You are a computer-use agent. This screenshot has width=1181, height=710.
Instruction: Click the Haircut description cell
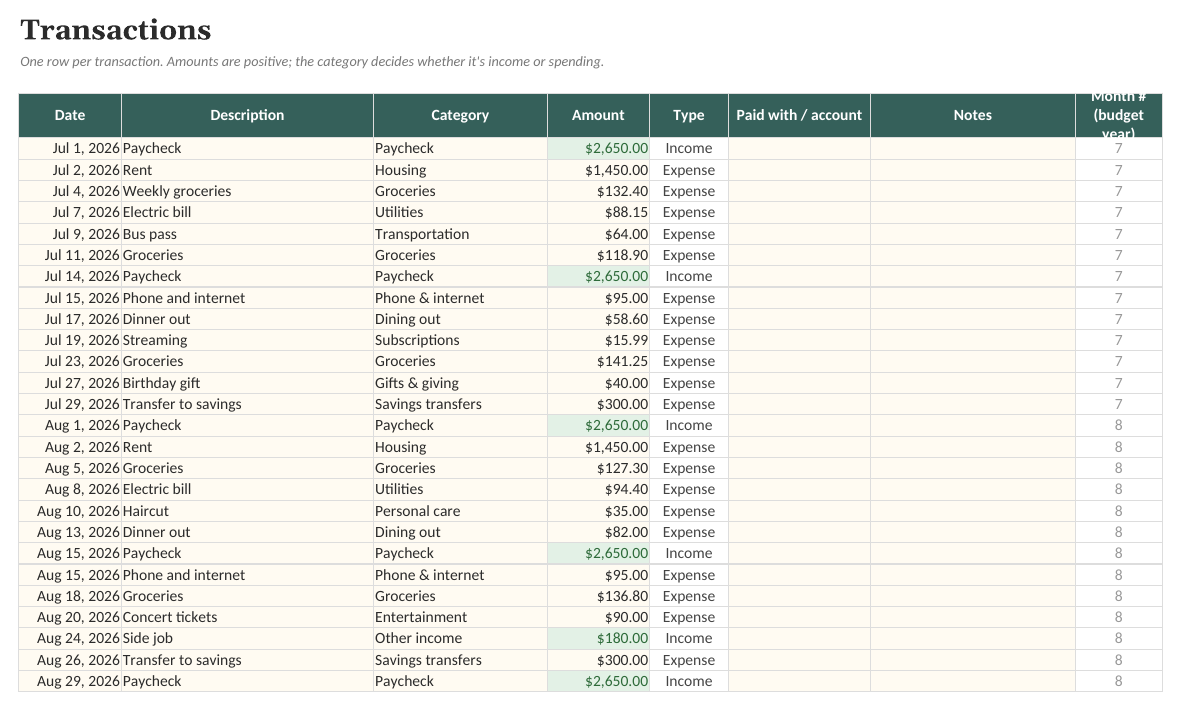[x=247, y=511]
